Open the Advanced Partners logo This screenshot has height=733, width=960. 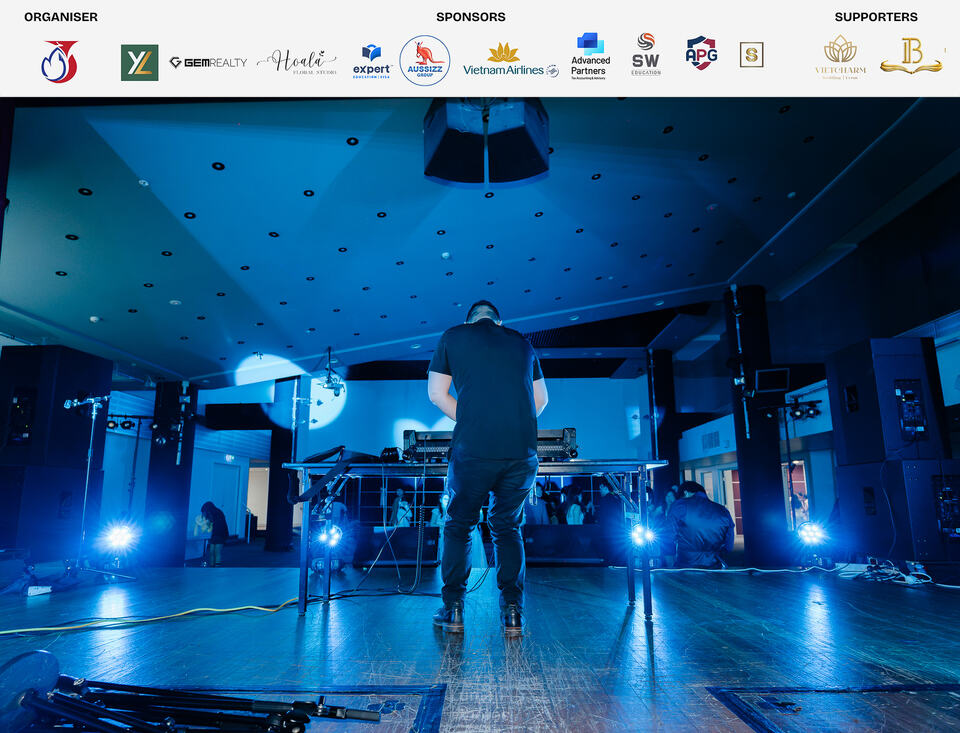[x=590, y=56]
